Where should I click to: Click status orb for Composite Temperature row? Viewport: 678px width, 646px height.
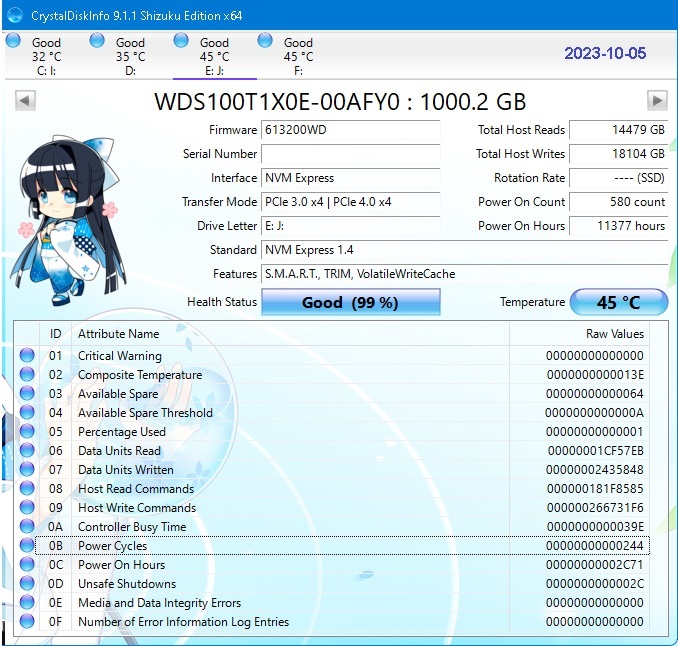[27, 374]
